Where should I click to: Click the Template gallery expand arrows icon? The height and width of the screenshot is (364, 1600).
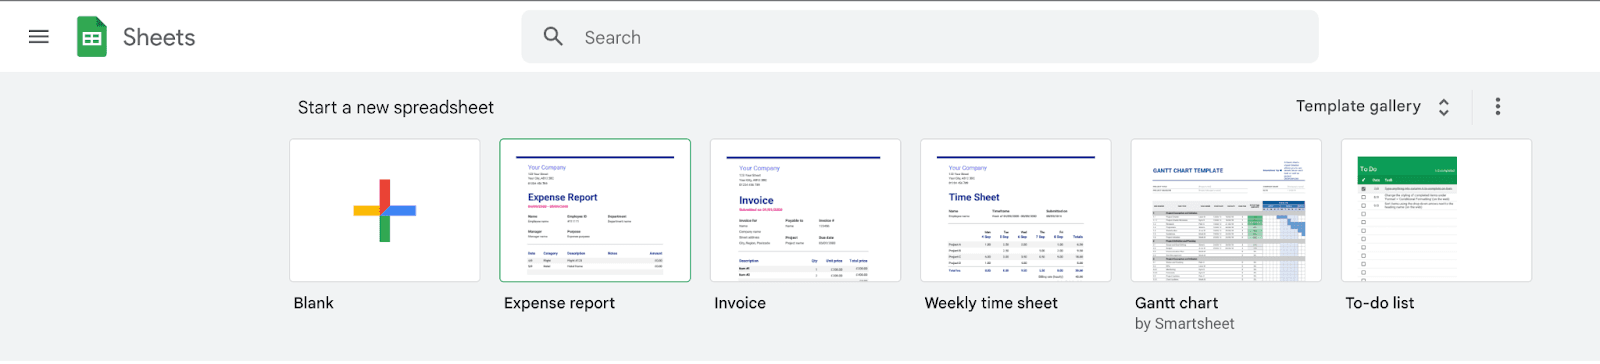[1444, 107]
